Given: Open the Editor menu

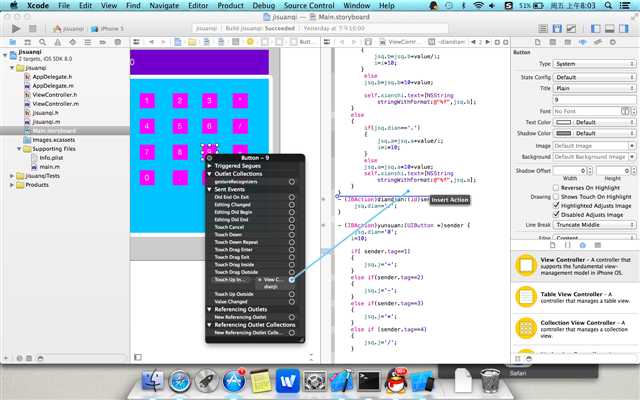Looking at the screenshot, I should click(x=198, y=5).
